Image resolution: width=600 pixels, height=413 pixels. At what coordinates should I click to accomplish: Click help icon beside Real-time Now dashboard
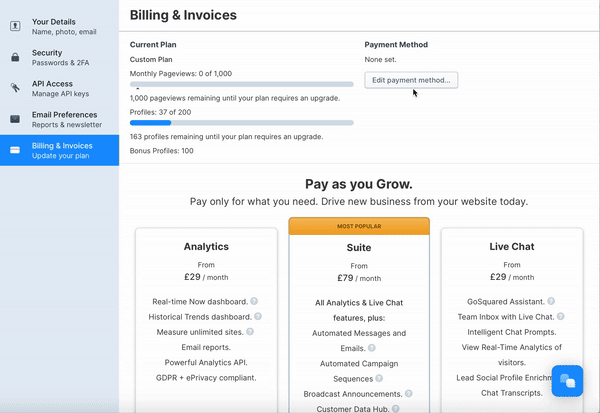coord(255,301)
